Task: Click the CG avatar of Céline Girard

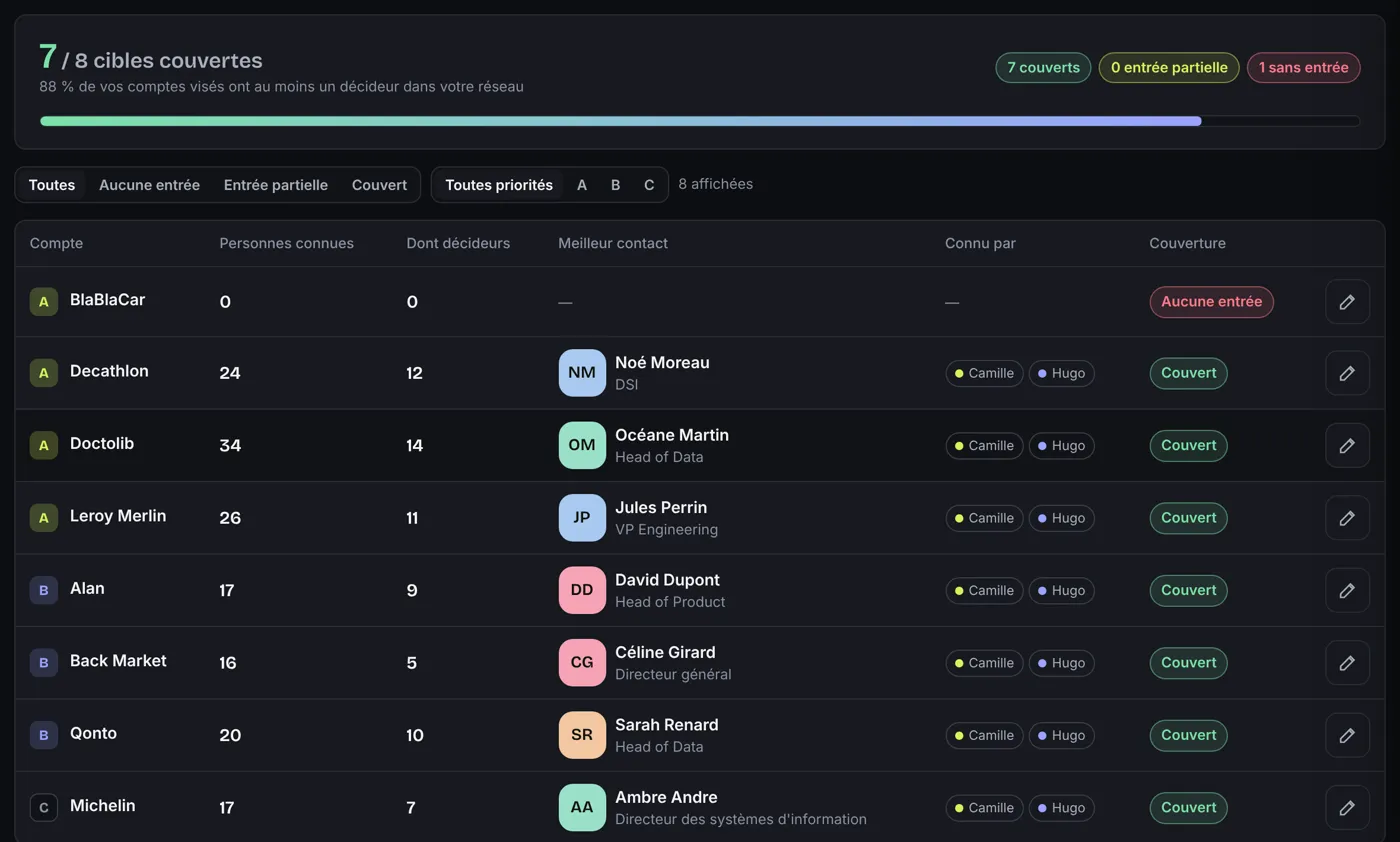Action: [x=582, y=663]
